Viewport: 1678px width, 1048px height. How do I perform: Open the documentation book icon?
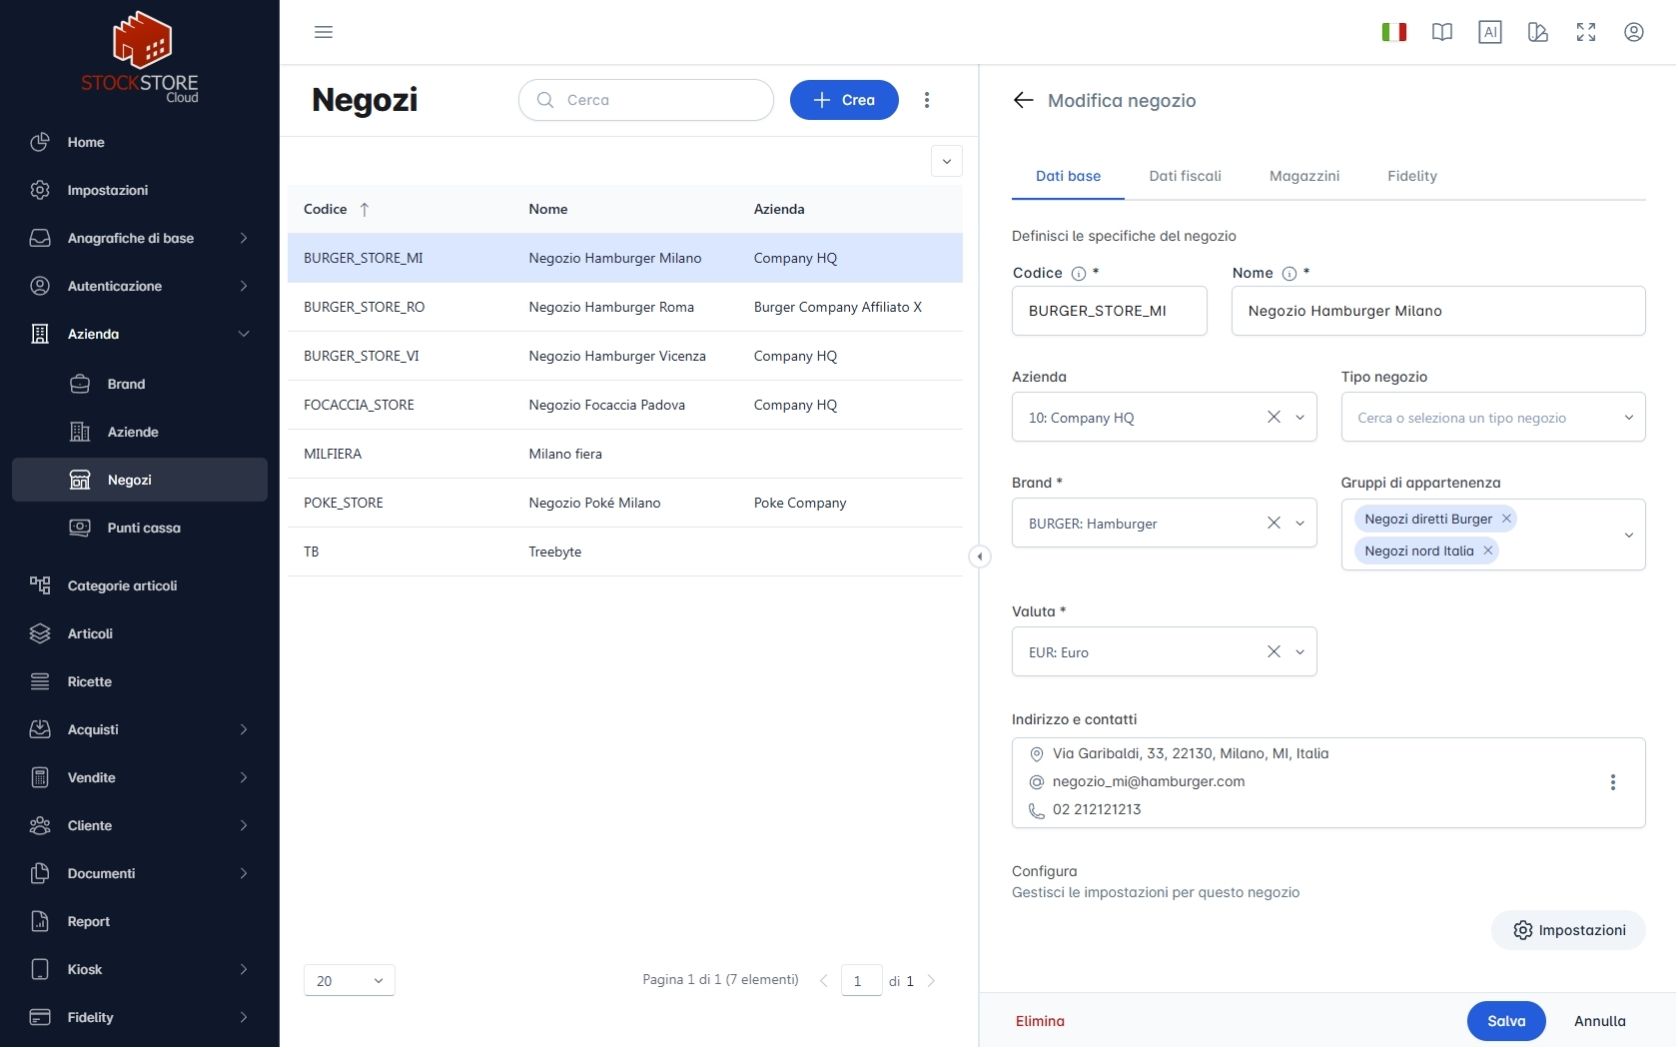[x=1442, y=32]
